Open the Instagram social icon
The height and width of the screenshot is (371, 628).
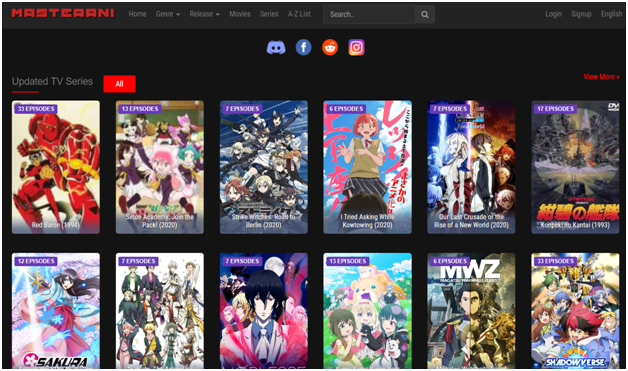pyautogui.click(x=356, y=48)
